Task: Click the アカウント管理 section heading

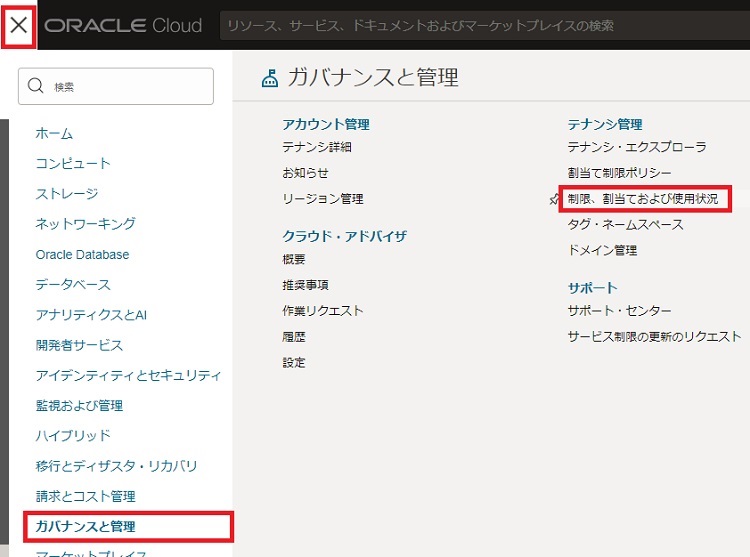Action: [x=326, y=124]
